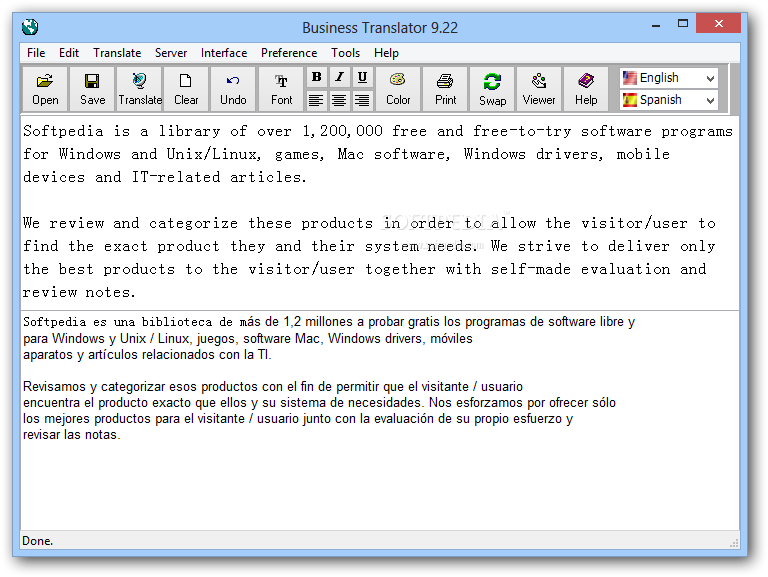Click the Help book icon
The image size is (768, 577).
pos(586,89)
